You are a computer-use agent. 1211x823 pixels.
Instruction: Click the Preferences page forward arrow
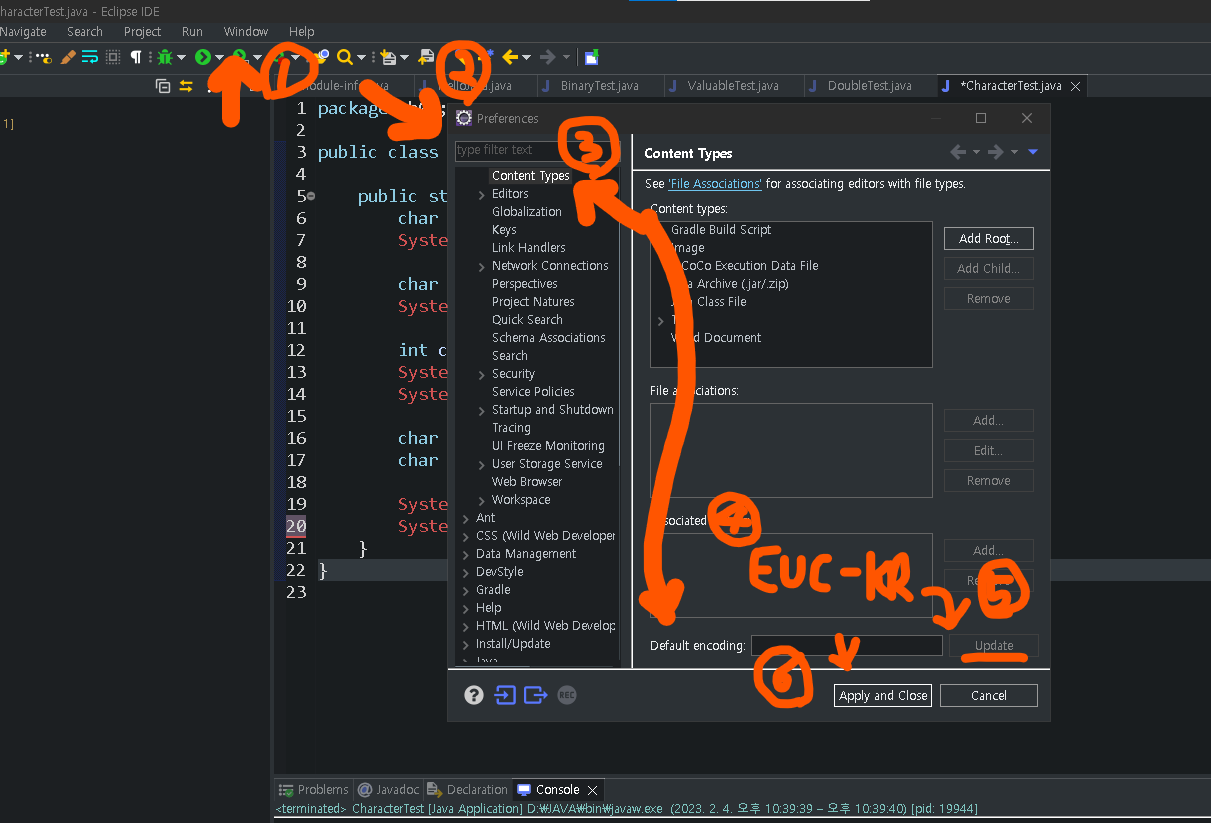(995, 152)
